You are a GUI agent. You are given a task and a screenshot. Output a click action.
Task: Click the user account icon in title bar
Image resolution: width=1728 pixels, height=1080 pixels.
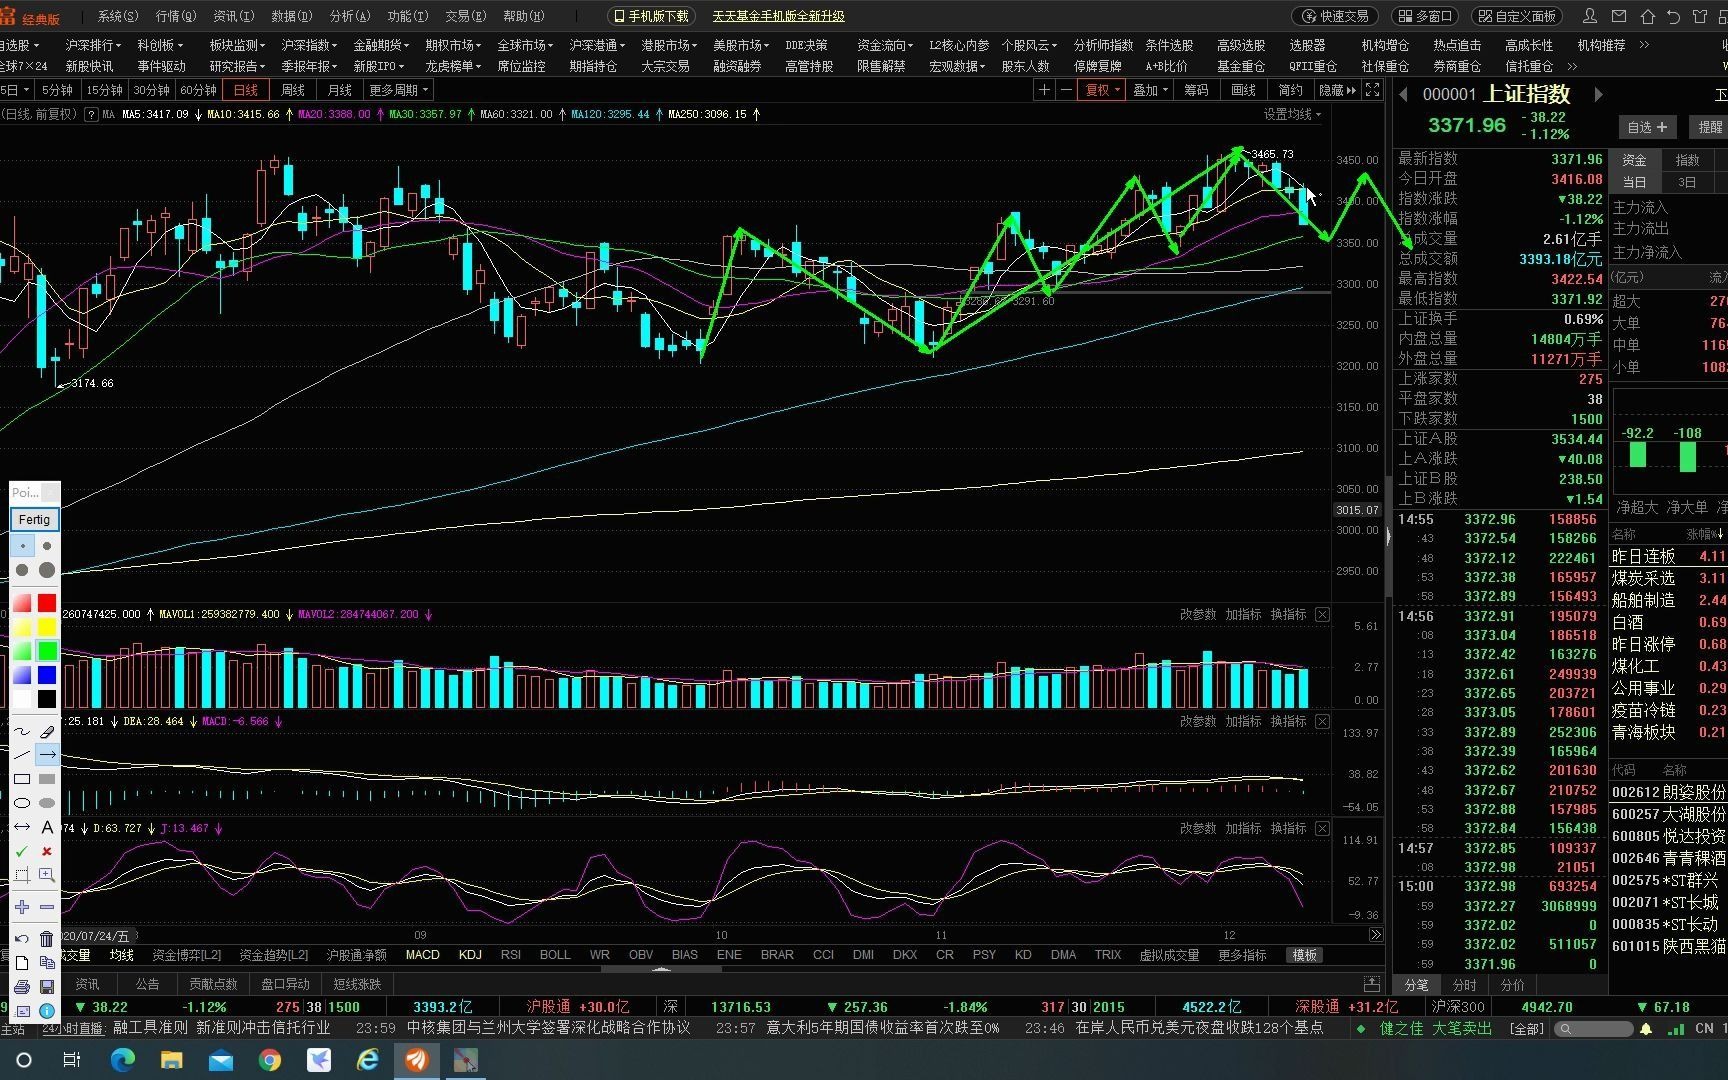[x=1590, y=16]
